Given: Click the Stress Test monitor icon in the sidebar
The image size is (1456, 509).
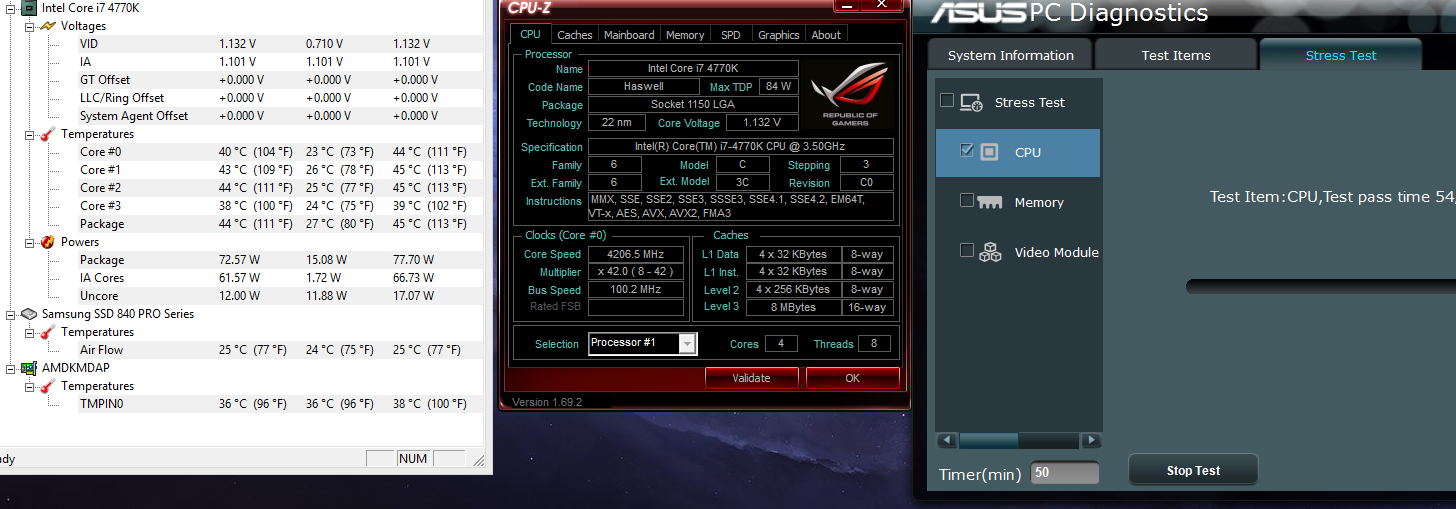Looking at the screenshot, I should (971, 102).
